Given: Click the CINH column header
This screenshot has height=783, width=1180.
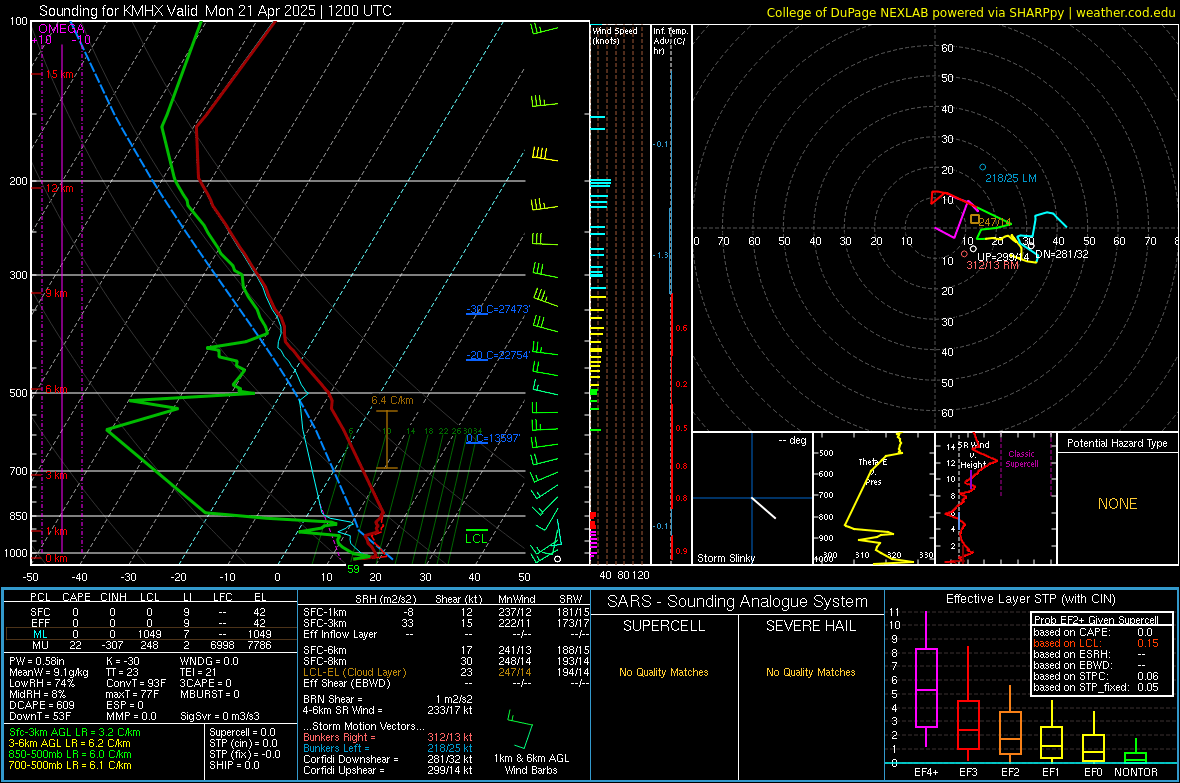Looking at the screenshot, I should 114,597.
